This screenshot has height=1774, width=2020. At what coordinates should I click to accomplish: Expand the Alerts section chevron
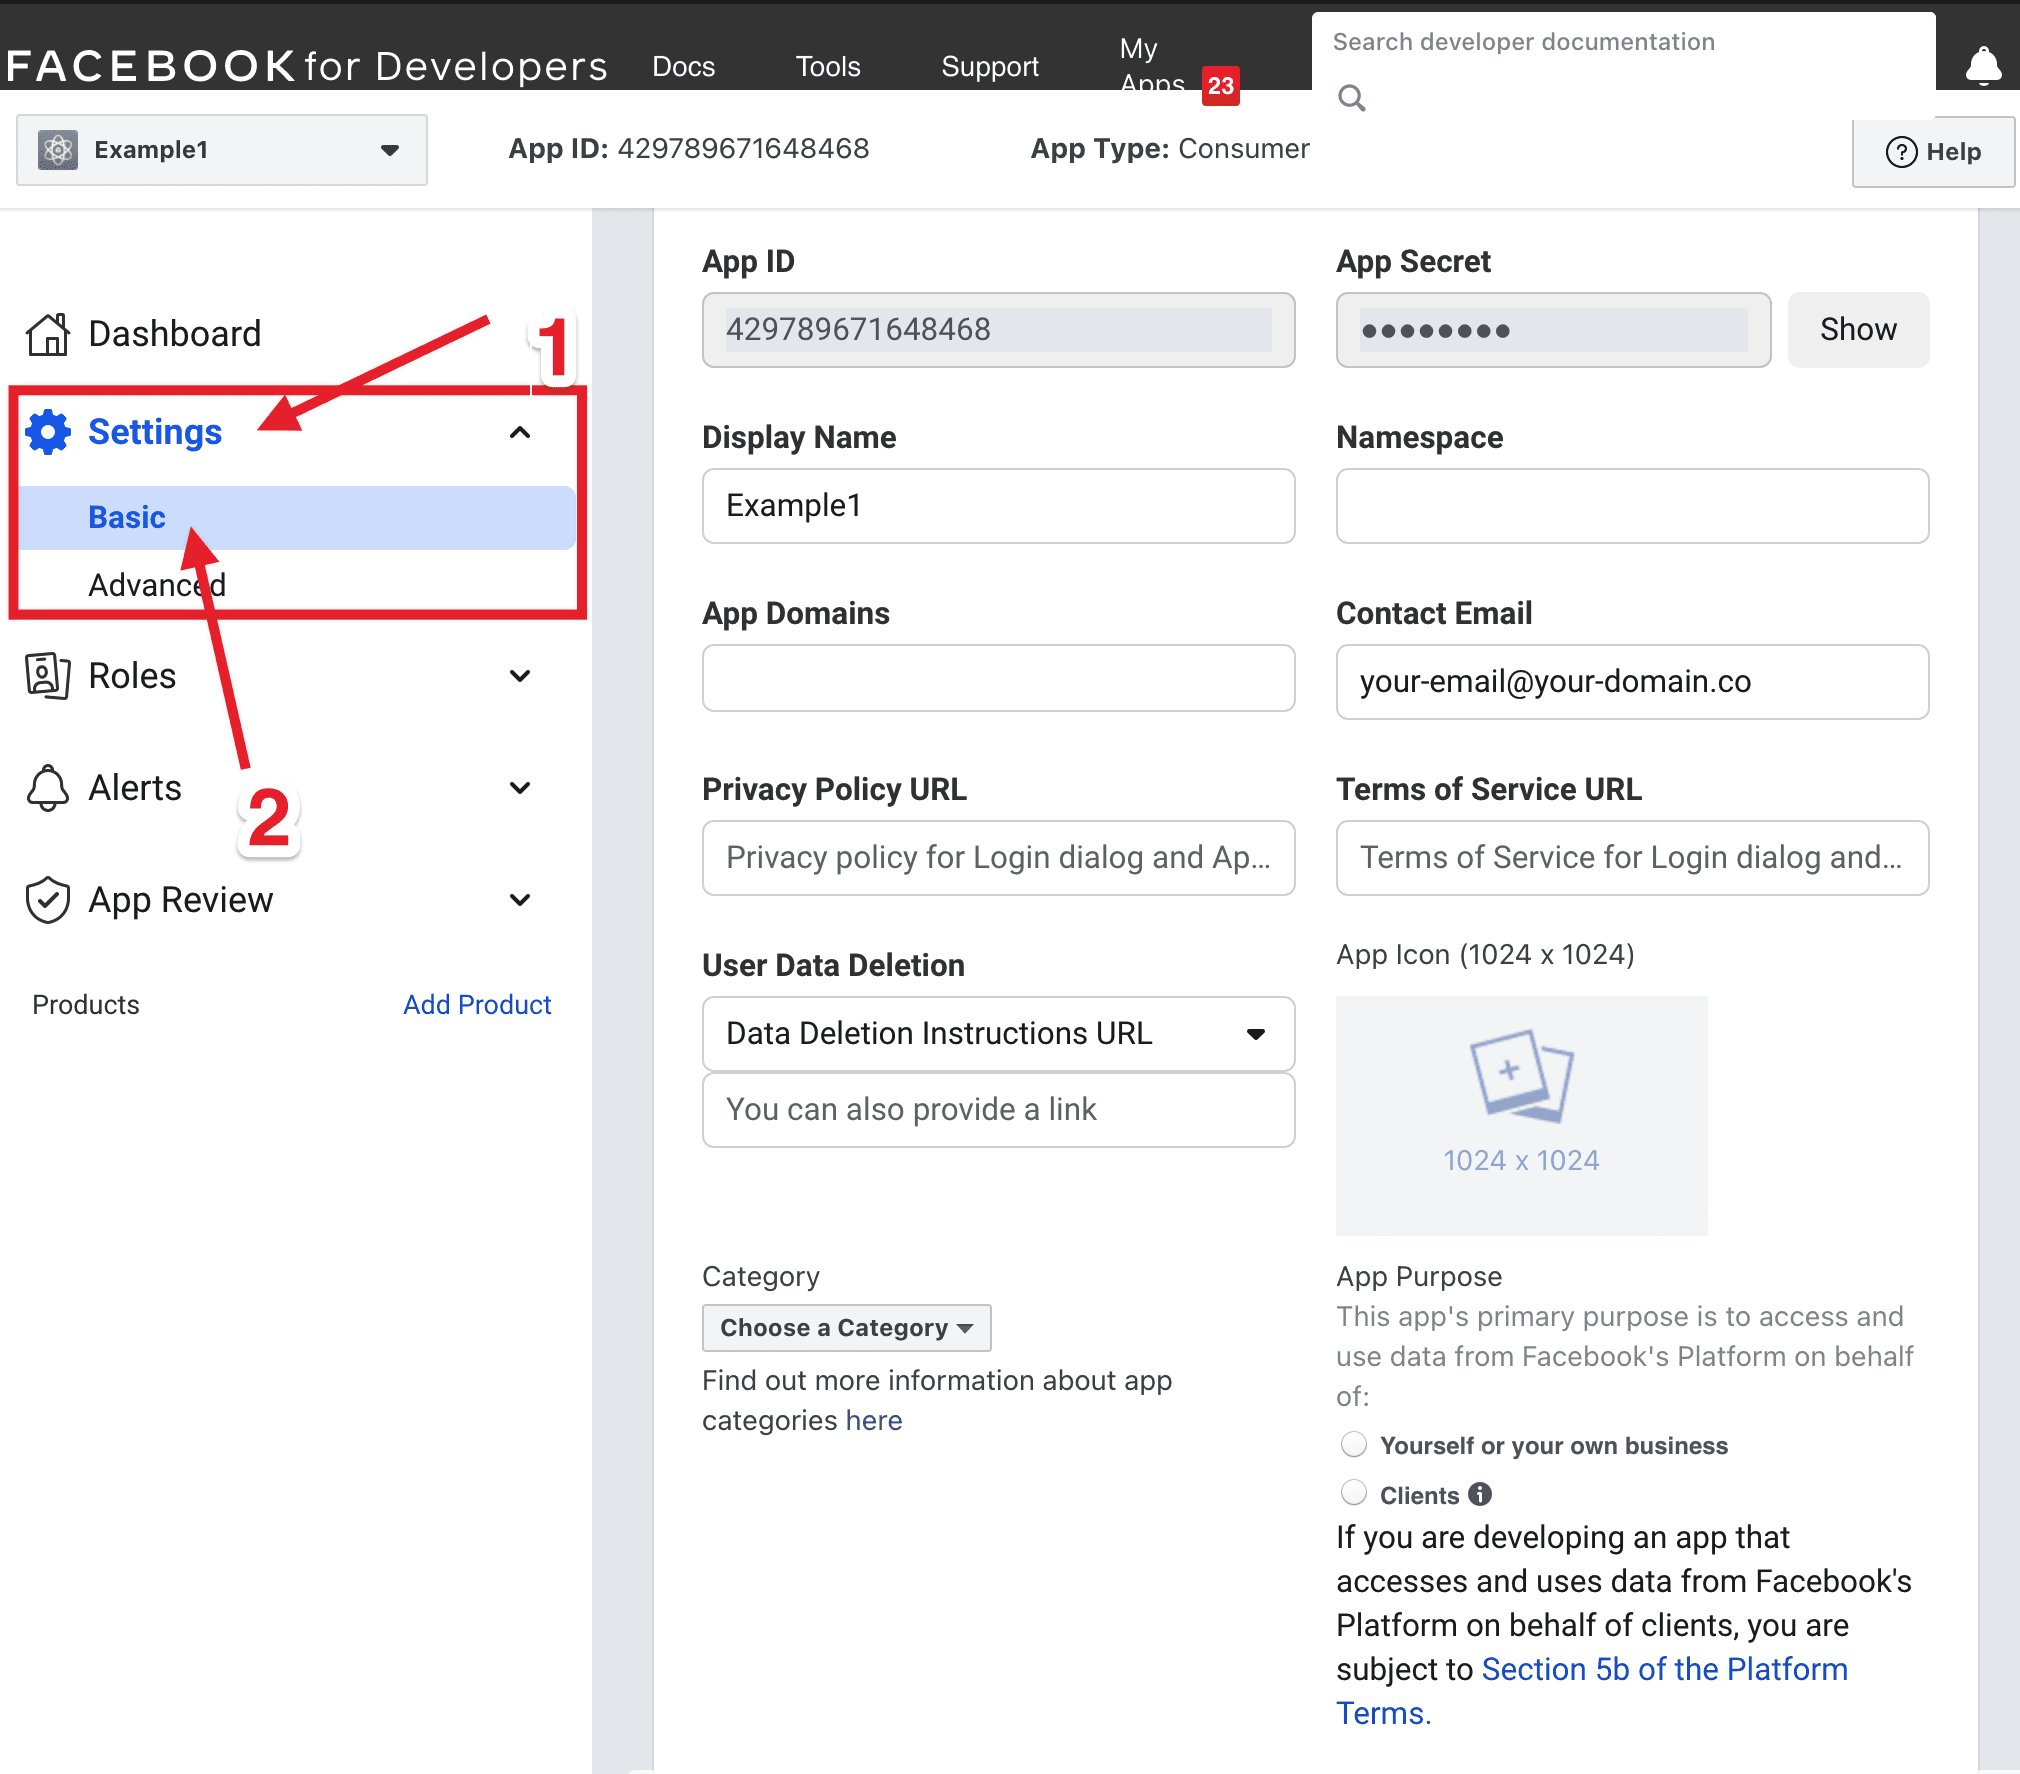tap(520, 788)
